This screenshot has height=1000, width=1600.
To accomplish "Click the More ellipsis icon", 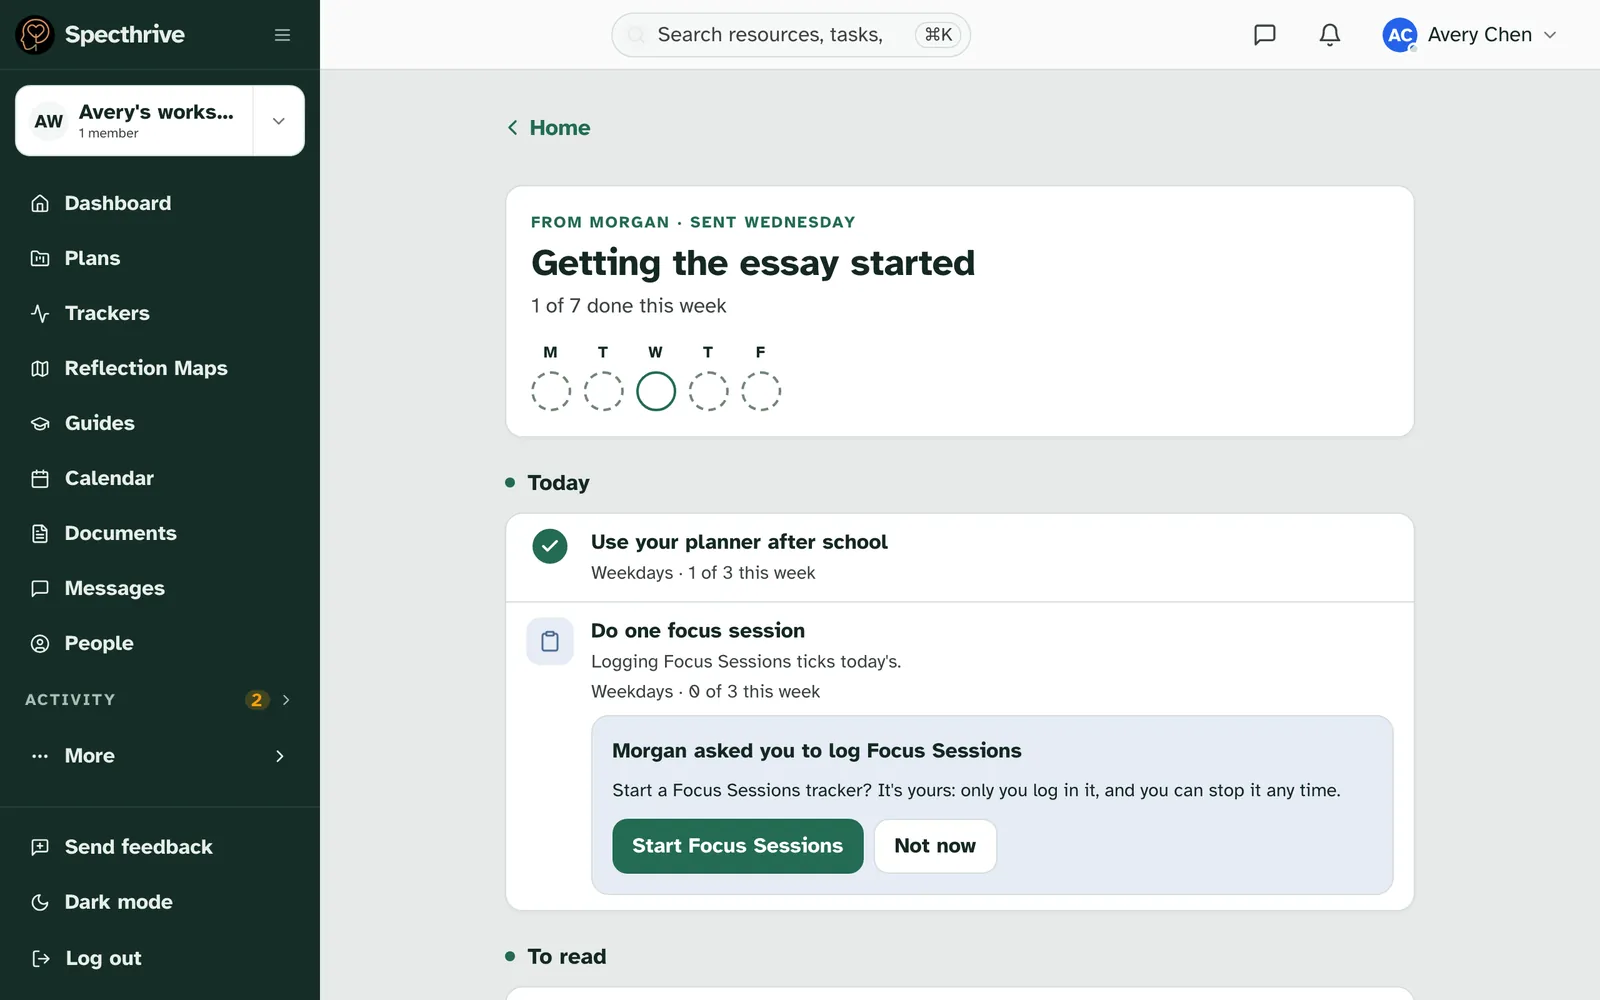I will [x=40, y=756].
